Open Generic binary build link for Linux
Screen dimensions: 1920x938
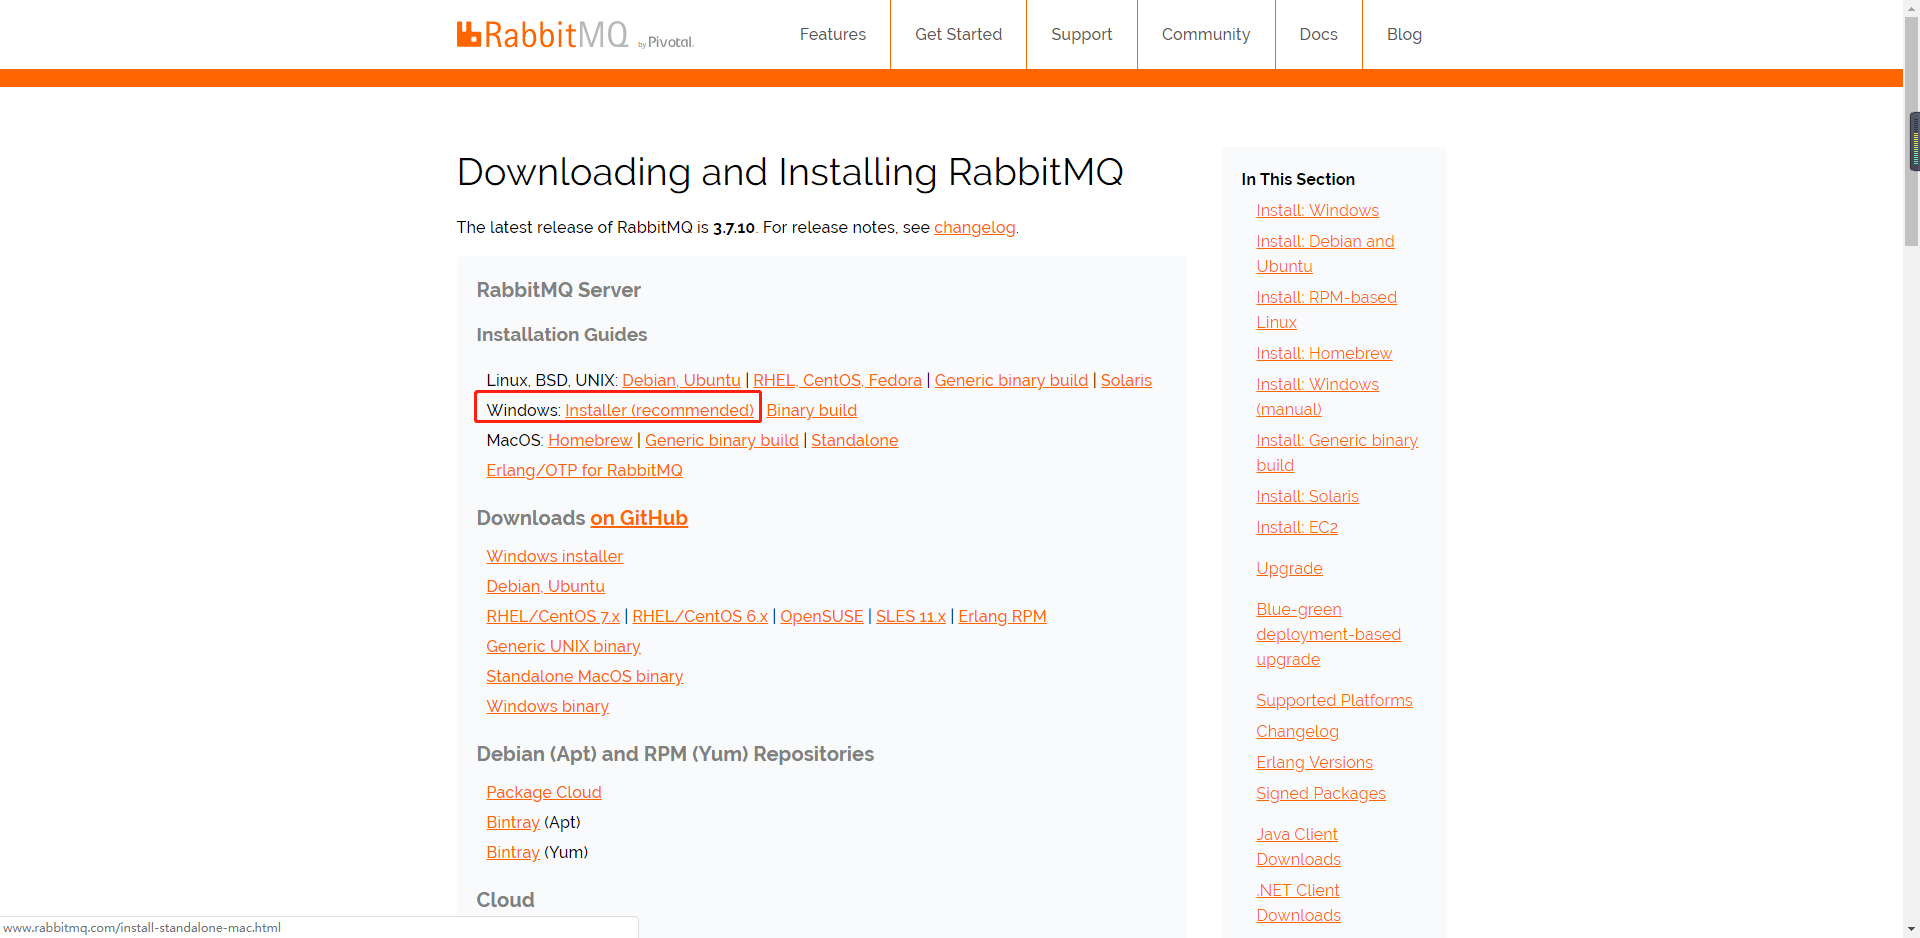(x=1011, y=380)
